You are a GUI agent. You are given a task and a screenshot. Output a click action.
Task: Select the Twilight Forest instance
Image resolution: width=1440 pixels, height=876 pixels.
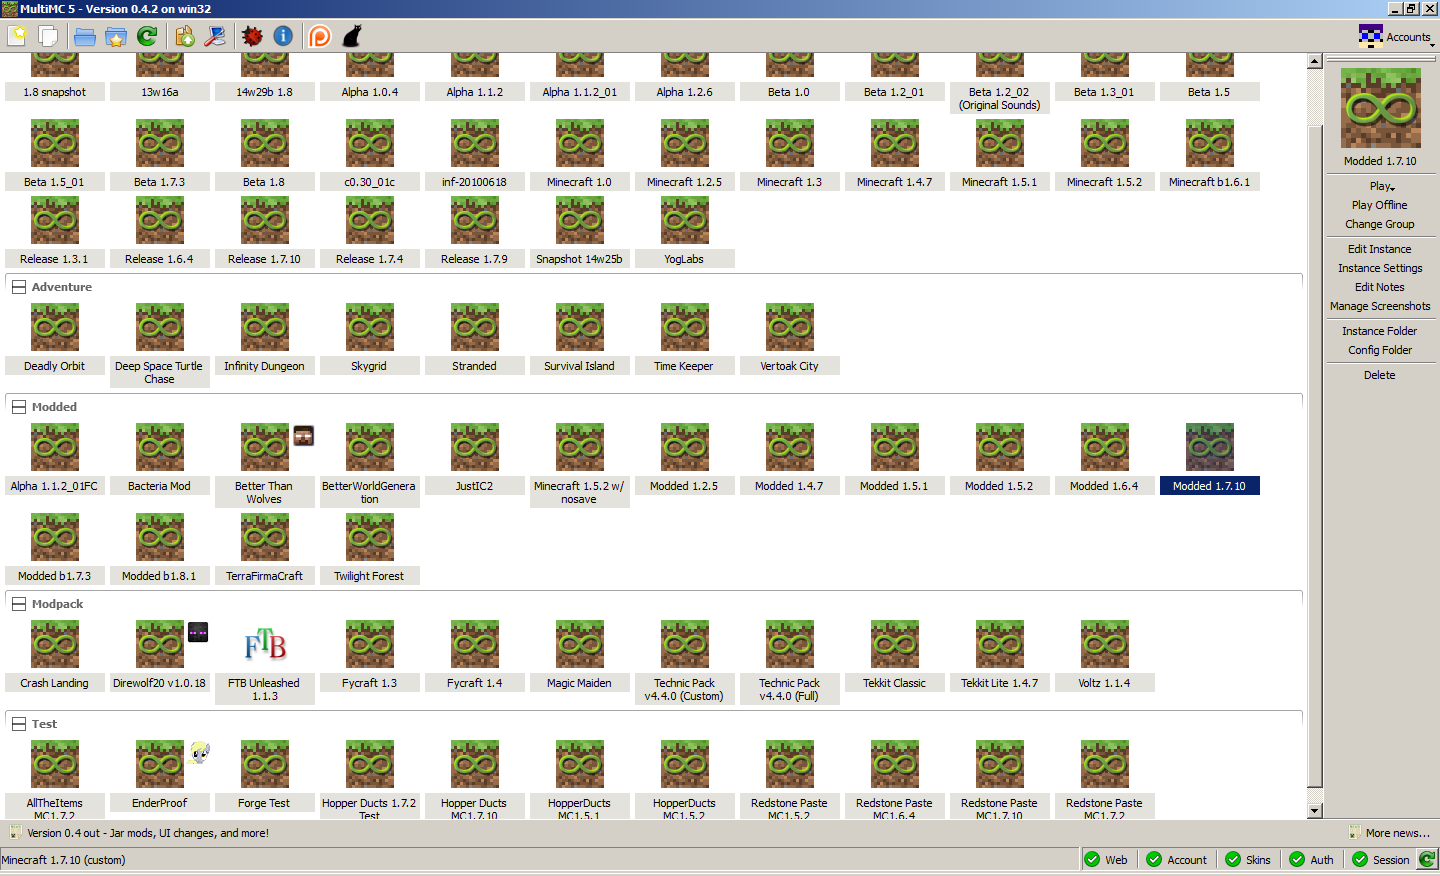pos(369,549)
